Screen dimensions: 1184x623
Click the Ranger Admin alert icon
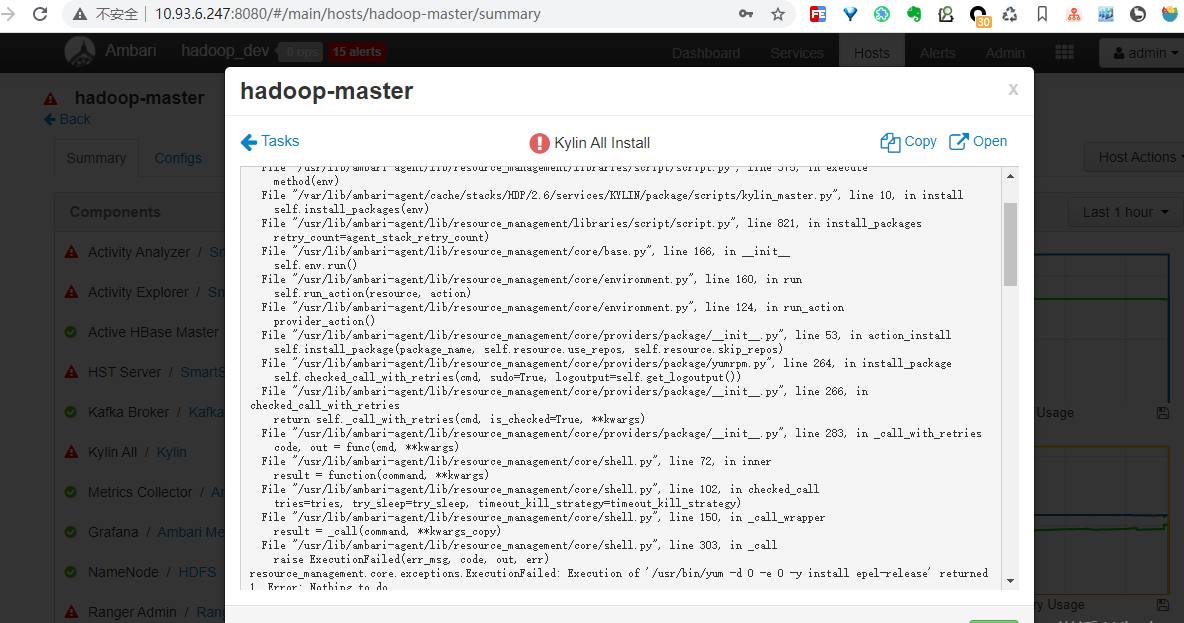tap(71, 612)
